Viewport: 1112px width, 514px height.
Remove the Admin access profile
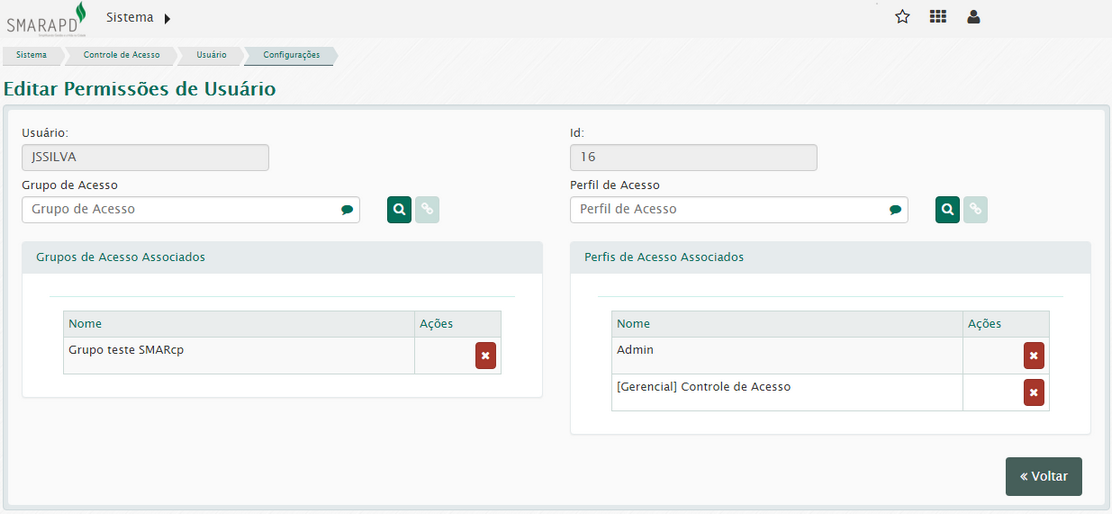click(1033, 356)
